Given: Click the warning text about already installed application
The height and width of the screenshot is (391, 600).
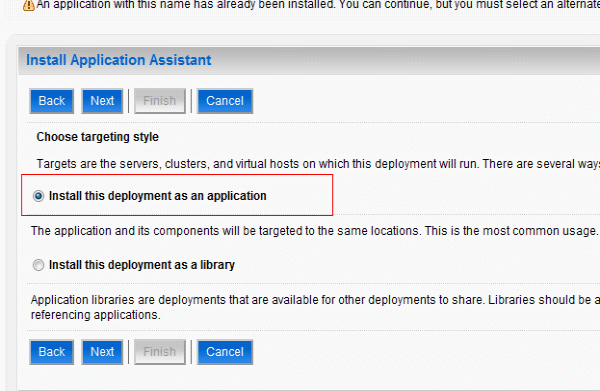Looking at the screenshot, I should pyautogui.click(x=318, y=5).
